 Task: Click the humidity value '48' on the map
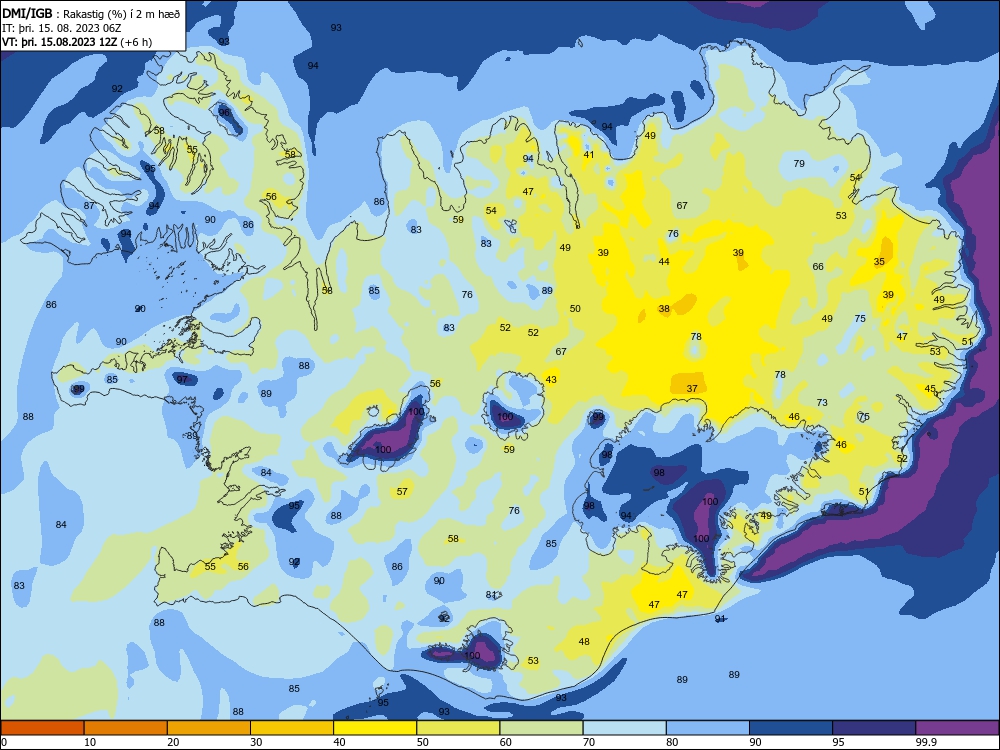(x=584, y=642)
